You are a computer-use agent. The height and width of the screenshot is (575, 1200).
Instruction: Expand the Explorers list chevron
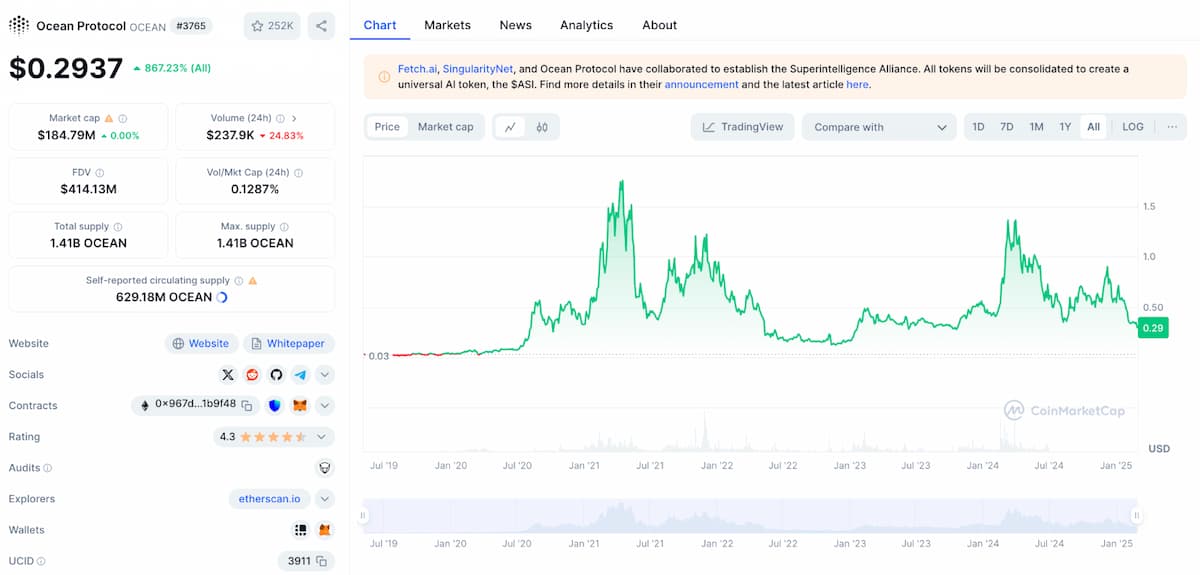tap(325, 499)
